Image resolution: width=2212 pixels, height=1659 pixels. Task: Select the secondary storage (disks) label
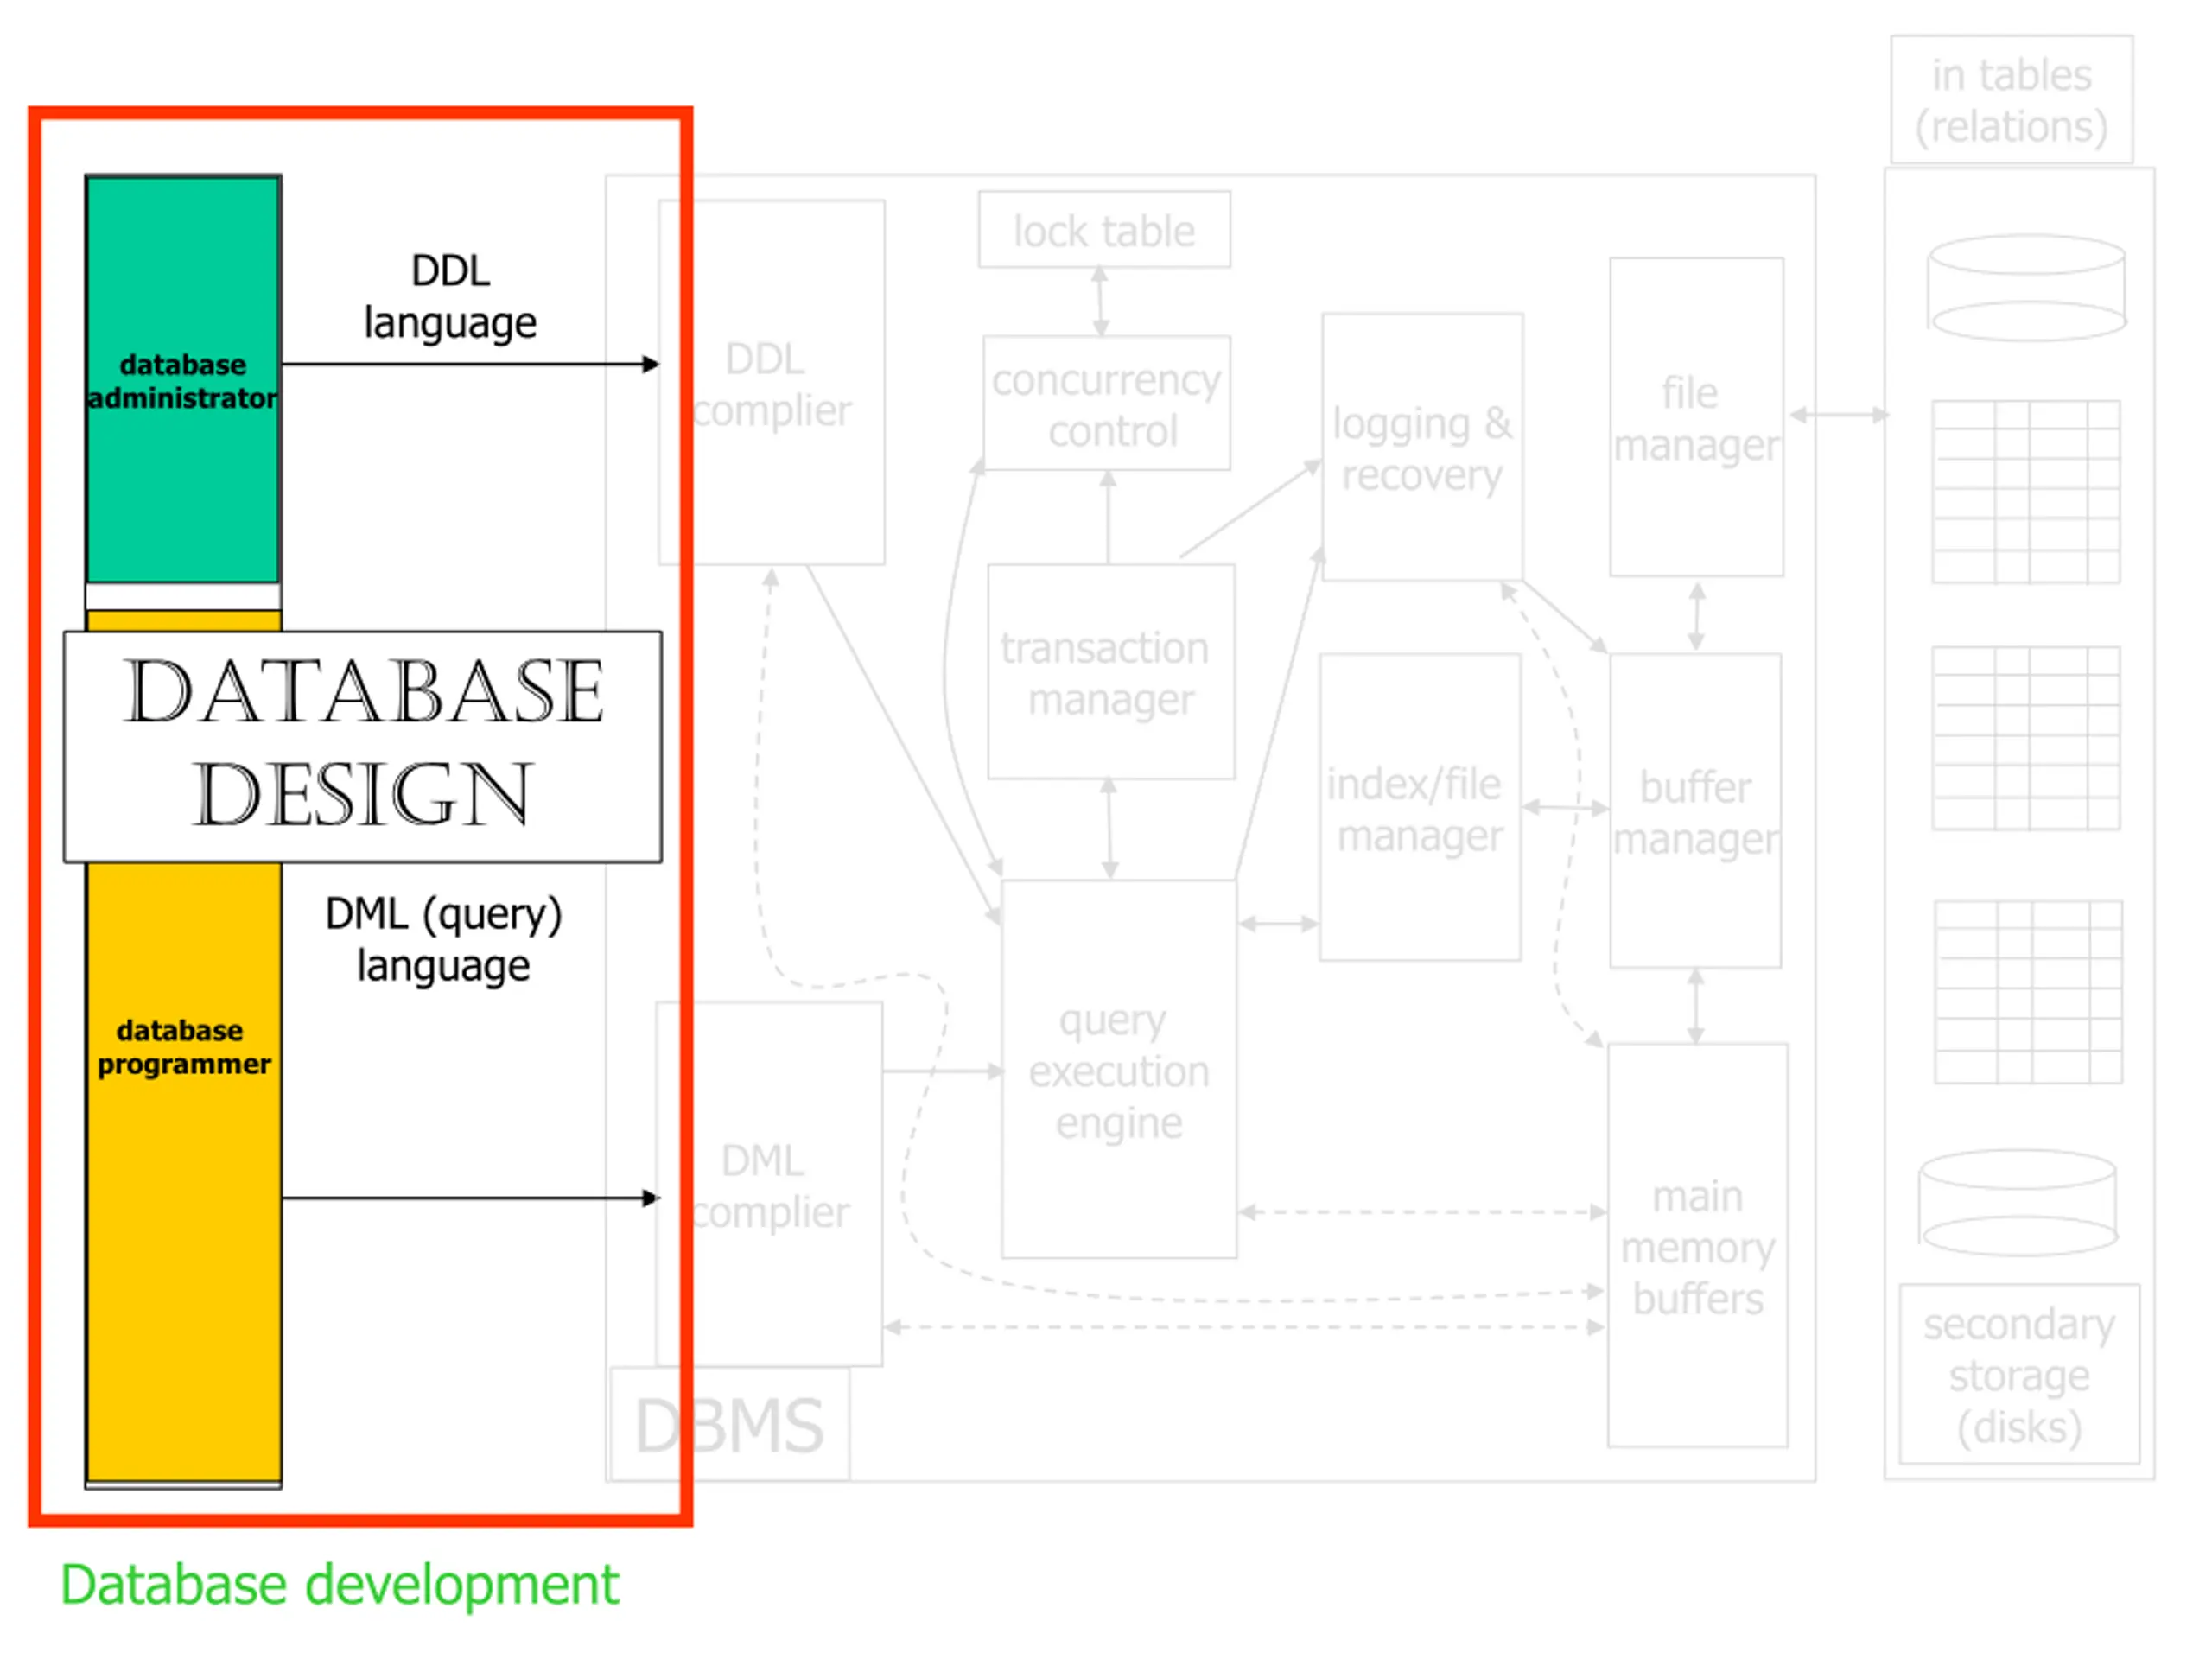click(x=2018, y=1374)
